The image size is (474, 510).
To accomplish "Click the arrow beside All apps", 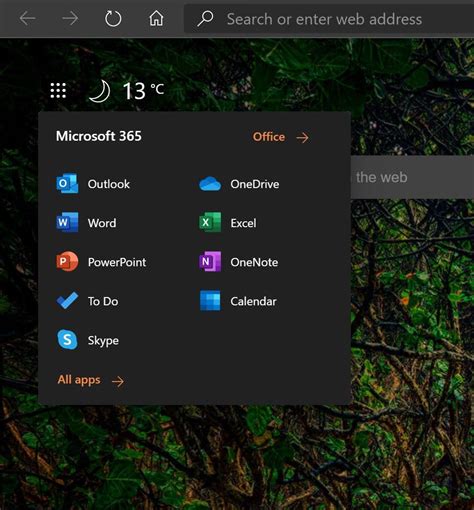I will point(118,381).
